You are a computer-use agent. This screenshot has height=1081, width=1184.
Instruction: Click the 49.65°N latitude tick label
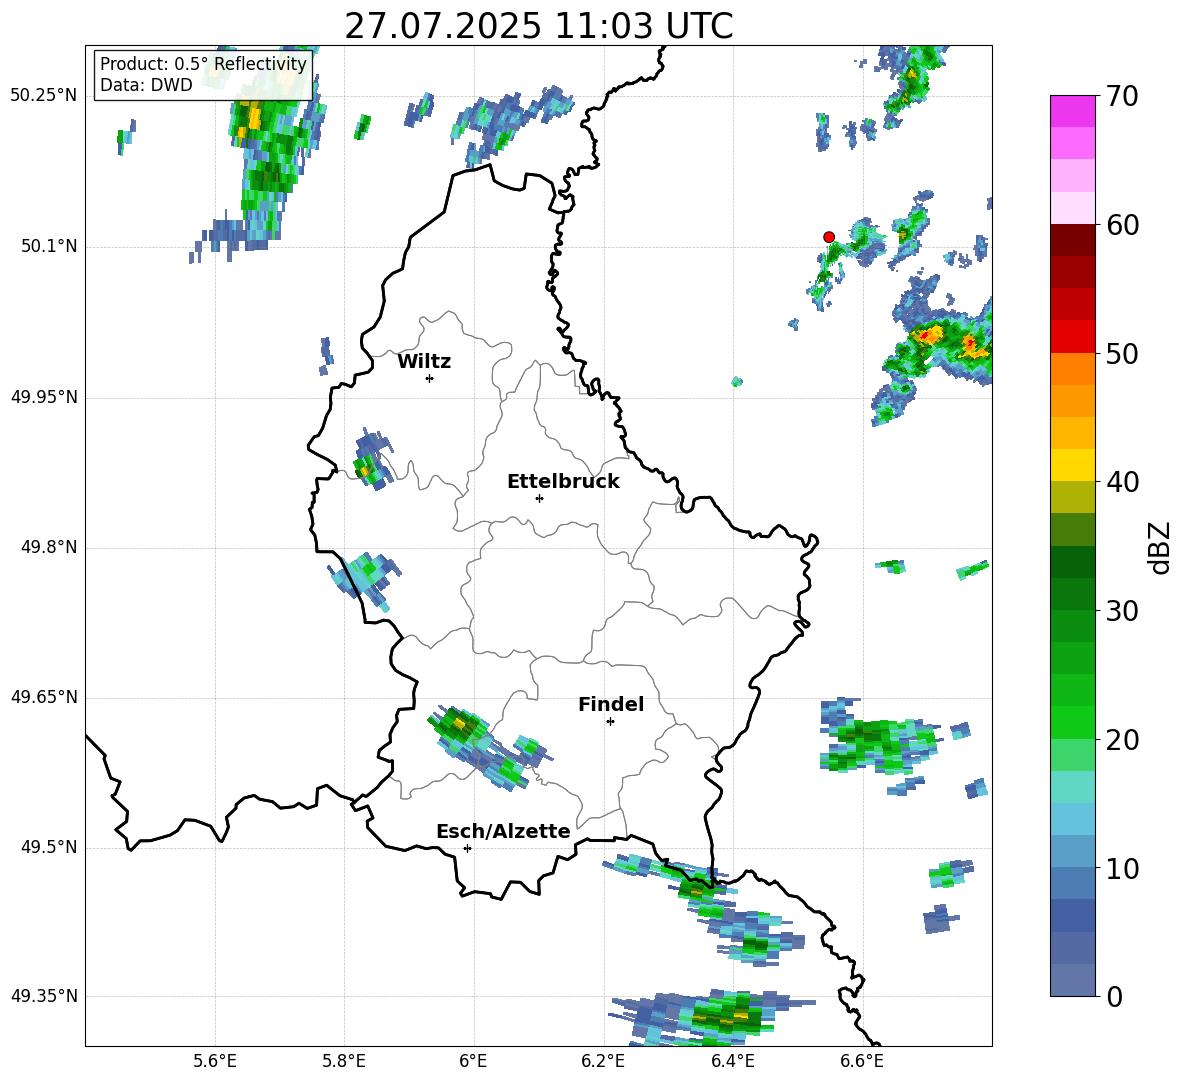coord(44,697)
